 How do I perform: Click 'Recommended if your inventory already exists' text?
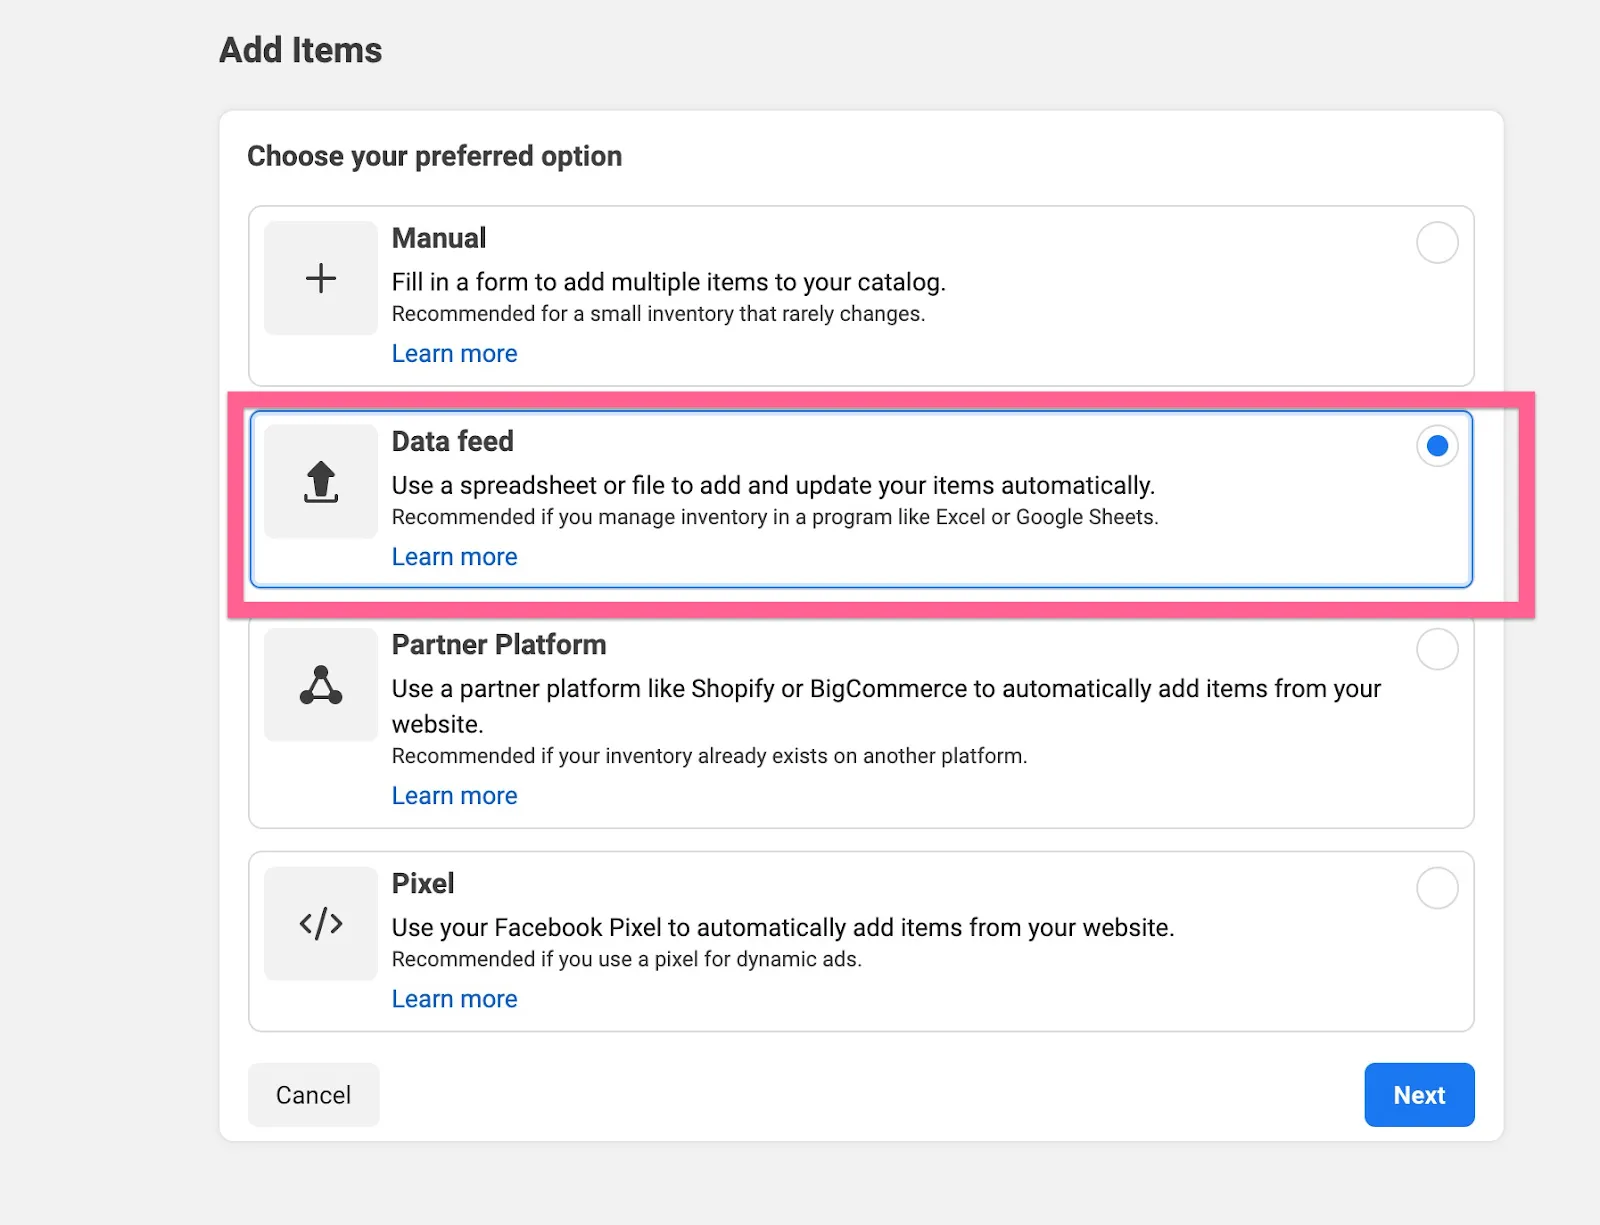(709, 756)
